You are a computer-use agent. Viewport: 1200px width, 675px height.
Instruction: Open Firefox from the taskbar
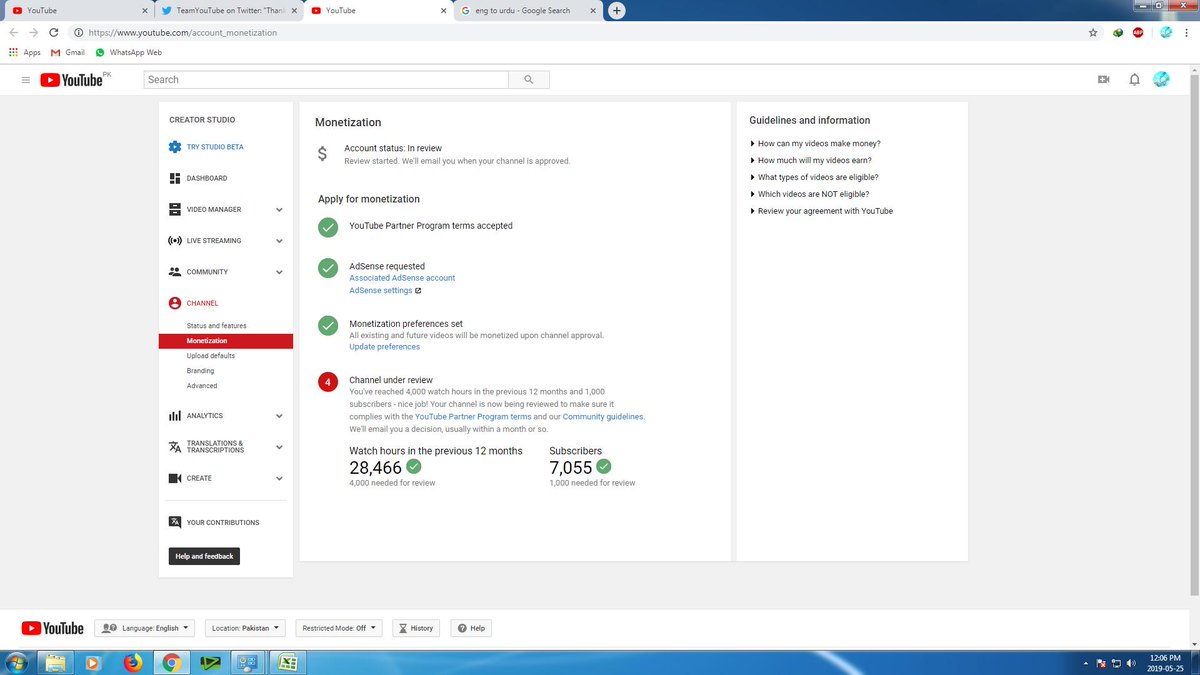click(x=133, y=662)
